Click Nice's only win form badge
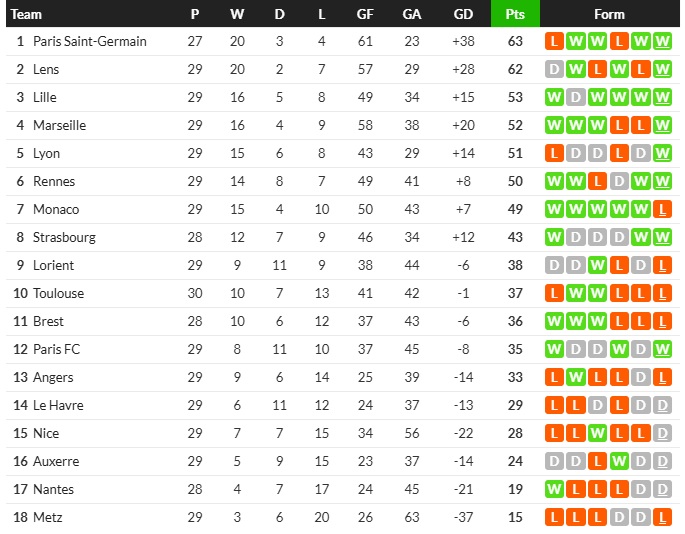The height and width of the screenshot is (534, 685). tap(597, 434)
